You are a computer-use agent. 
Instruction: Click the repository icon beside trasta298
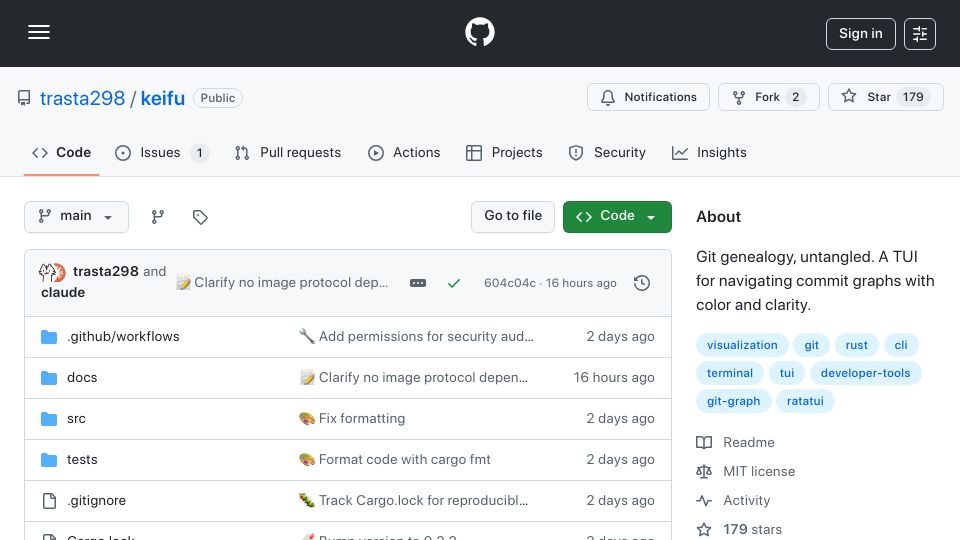pyautogui.click(x=24, y=98)
